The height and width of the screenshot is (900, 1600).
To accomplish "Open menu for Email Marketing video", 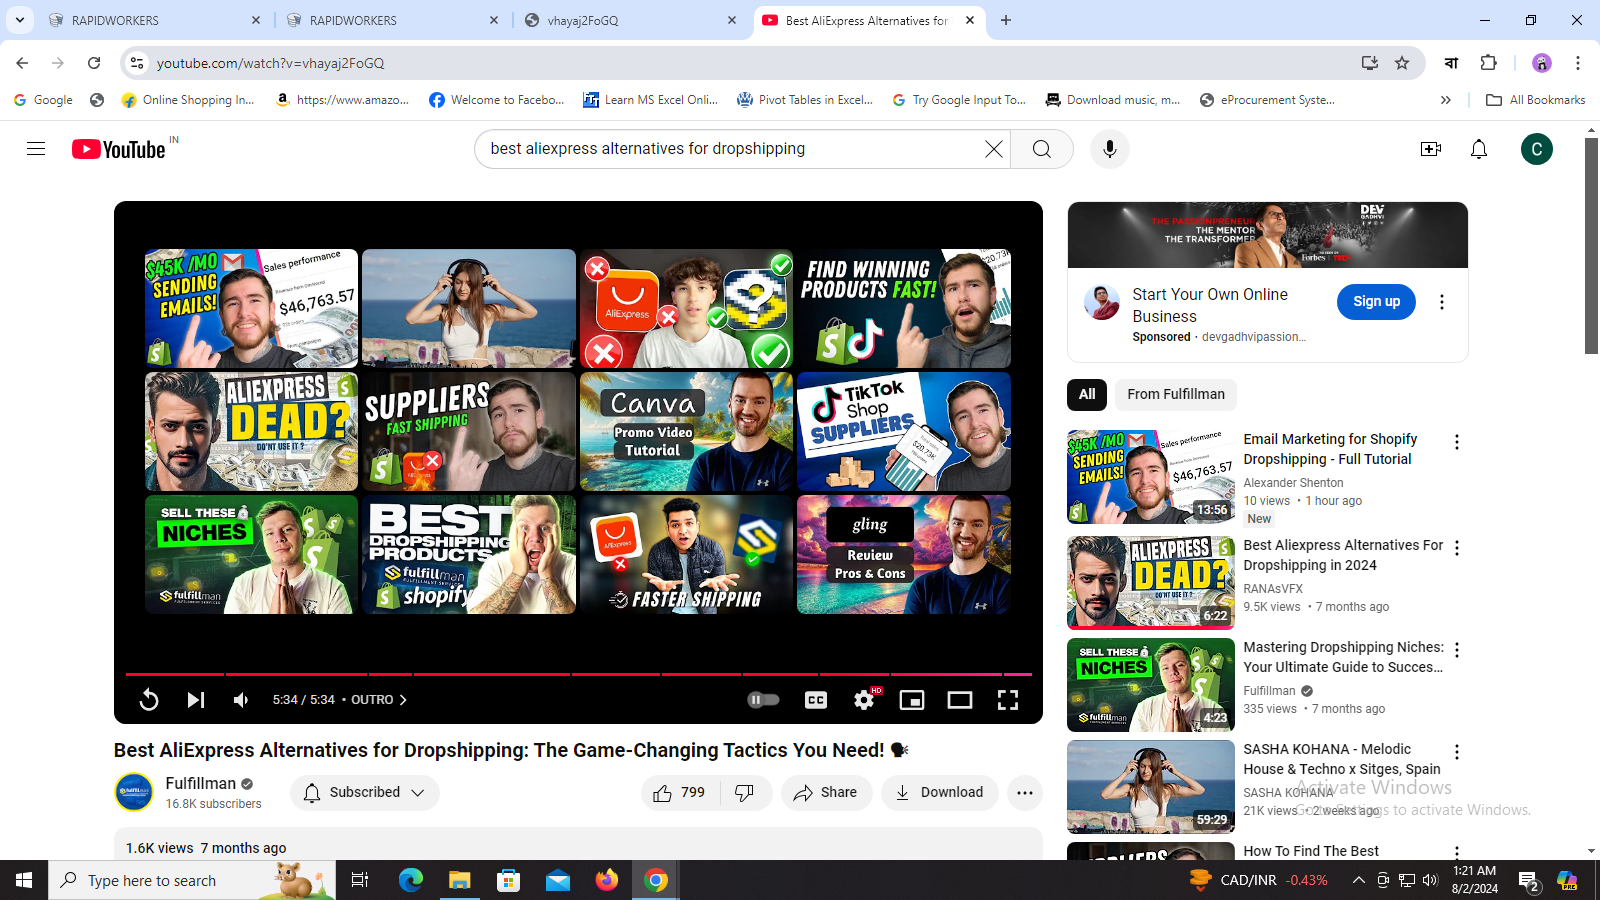I will pyautogui.click(x=1457, y=442).
